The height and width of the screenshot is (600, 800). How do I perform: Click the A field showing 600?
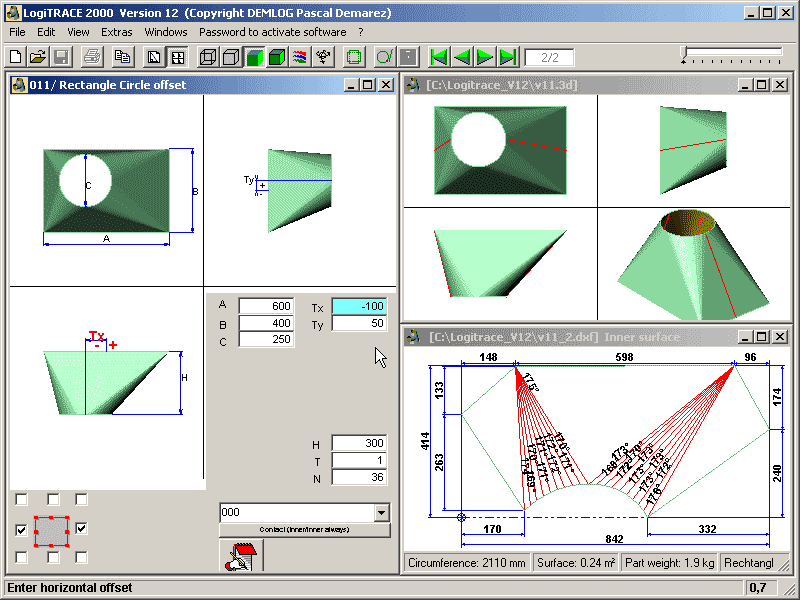266,306
